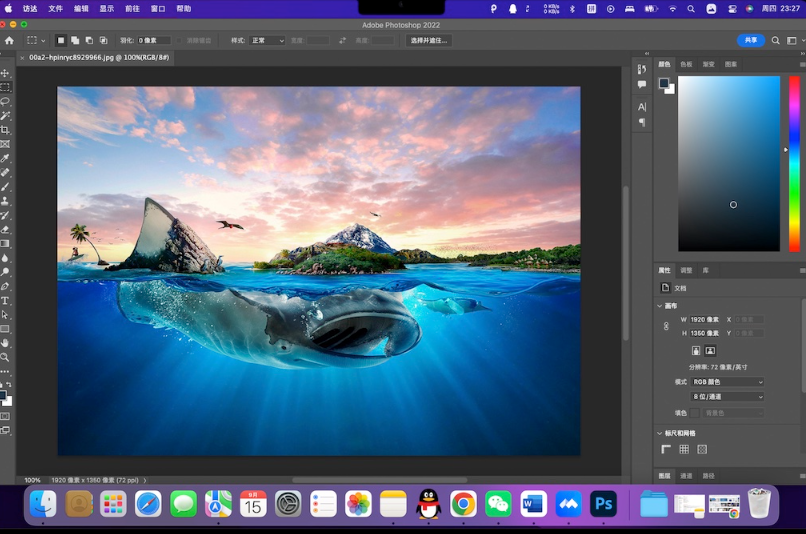Swap foreground and background colors
This screenshot has width=806, height=534.
tap(9, 384)
